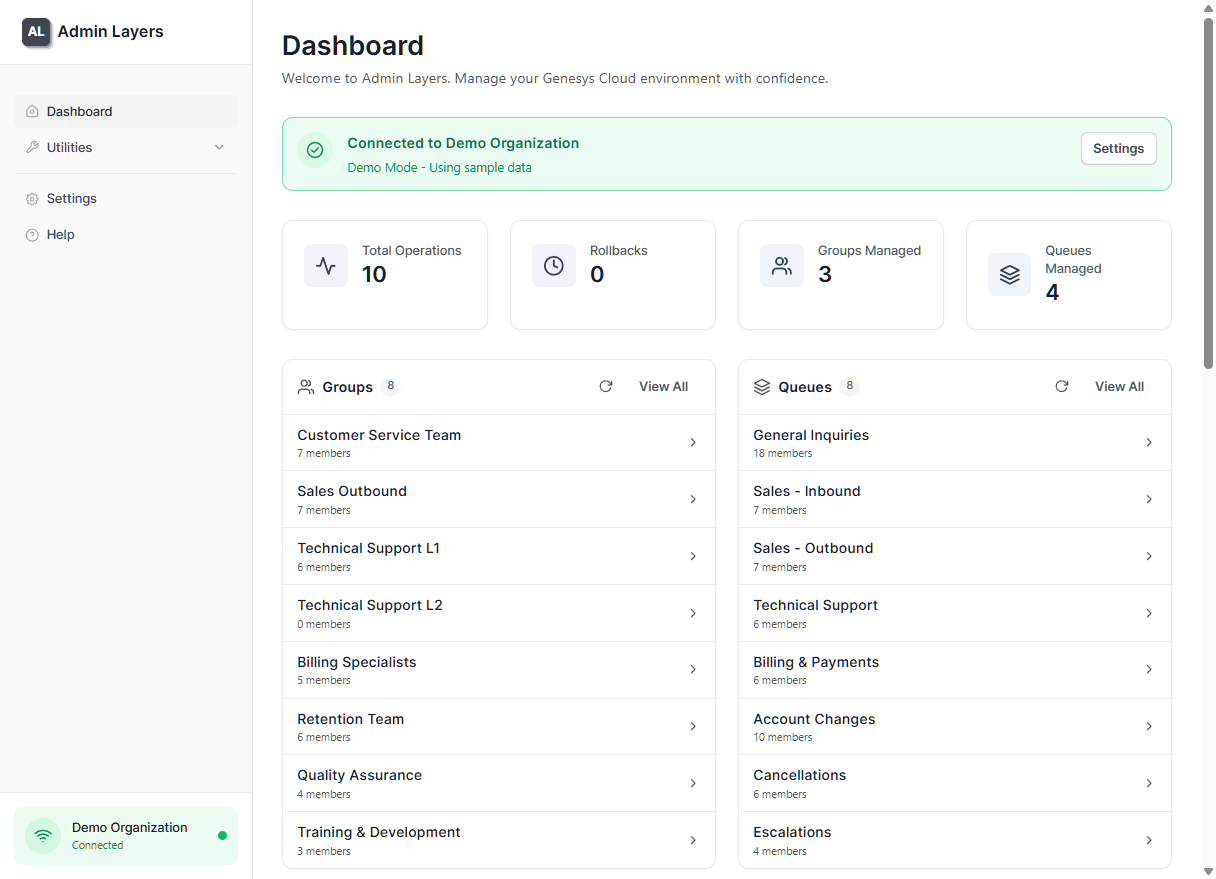Click the Settings button in the banner
Screen dimensions: 1216x879
click(1118, 148)
